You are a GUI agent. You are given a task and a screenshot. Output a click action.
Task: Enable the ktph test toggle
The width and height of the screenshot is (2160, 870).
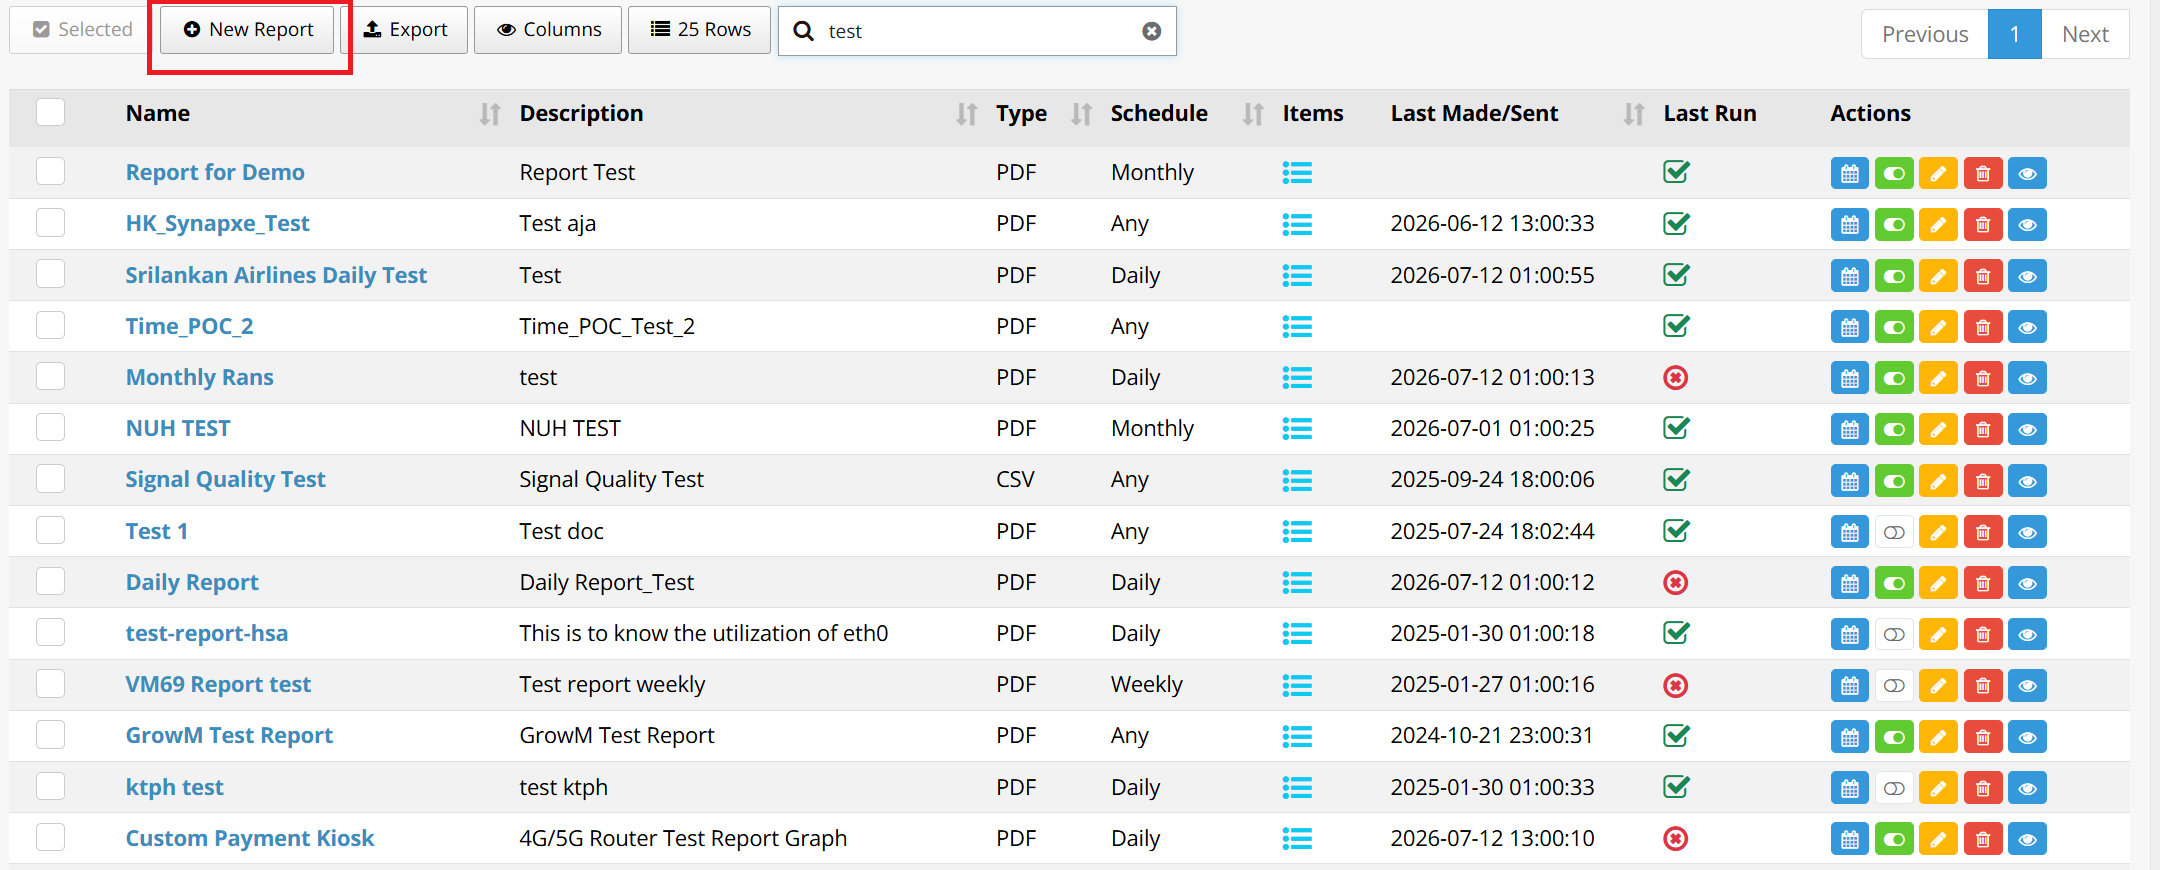1894,788
